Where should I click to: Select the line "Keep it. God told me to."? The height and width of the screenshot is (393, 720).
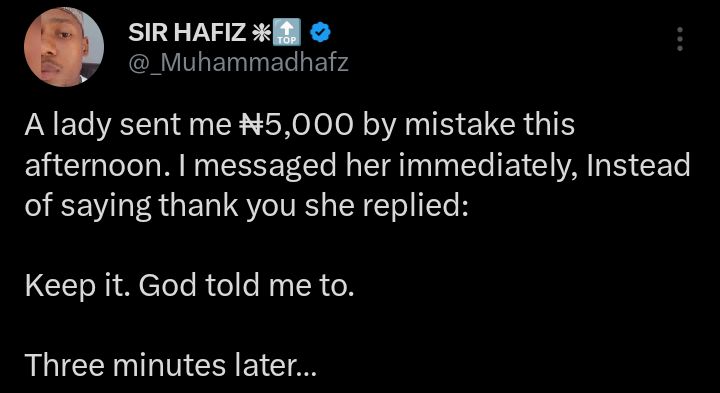tap(190, 288)
